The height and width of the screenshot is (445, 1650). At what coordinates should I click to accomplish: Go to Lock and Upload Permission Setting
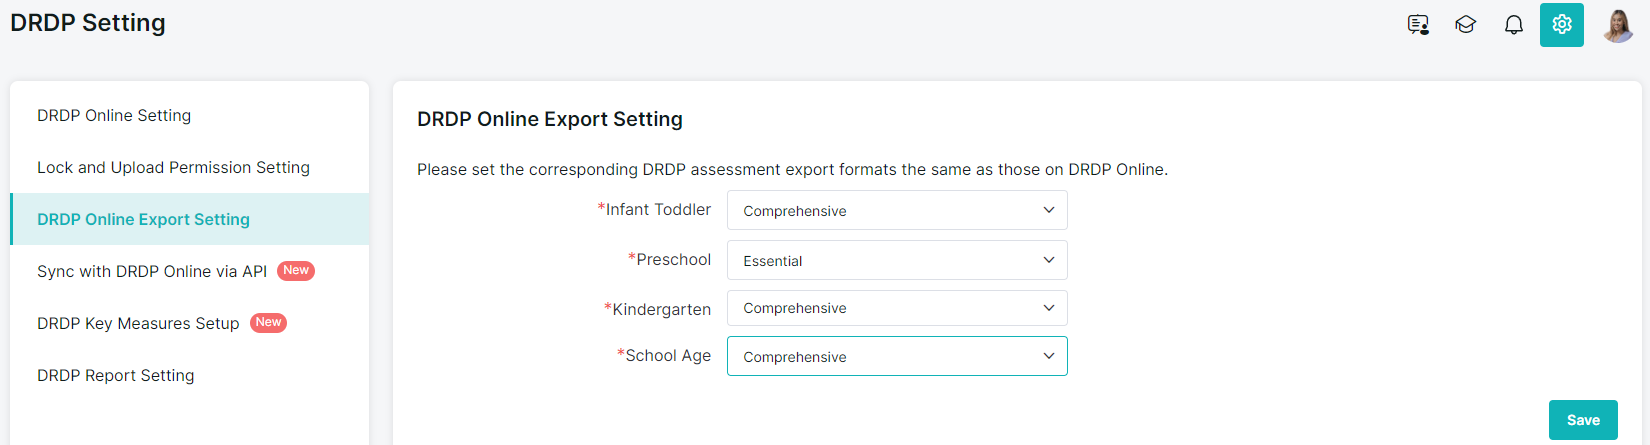click(173, 168)
